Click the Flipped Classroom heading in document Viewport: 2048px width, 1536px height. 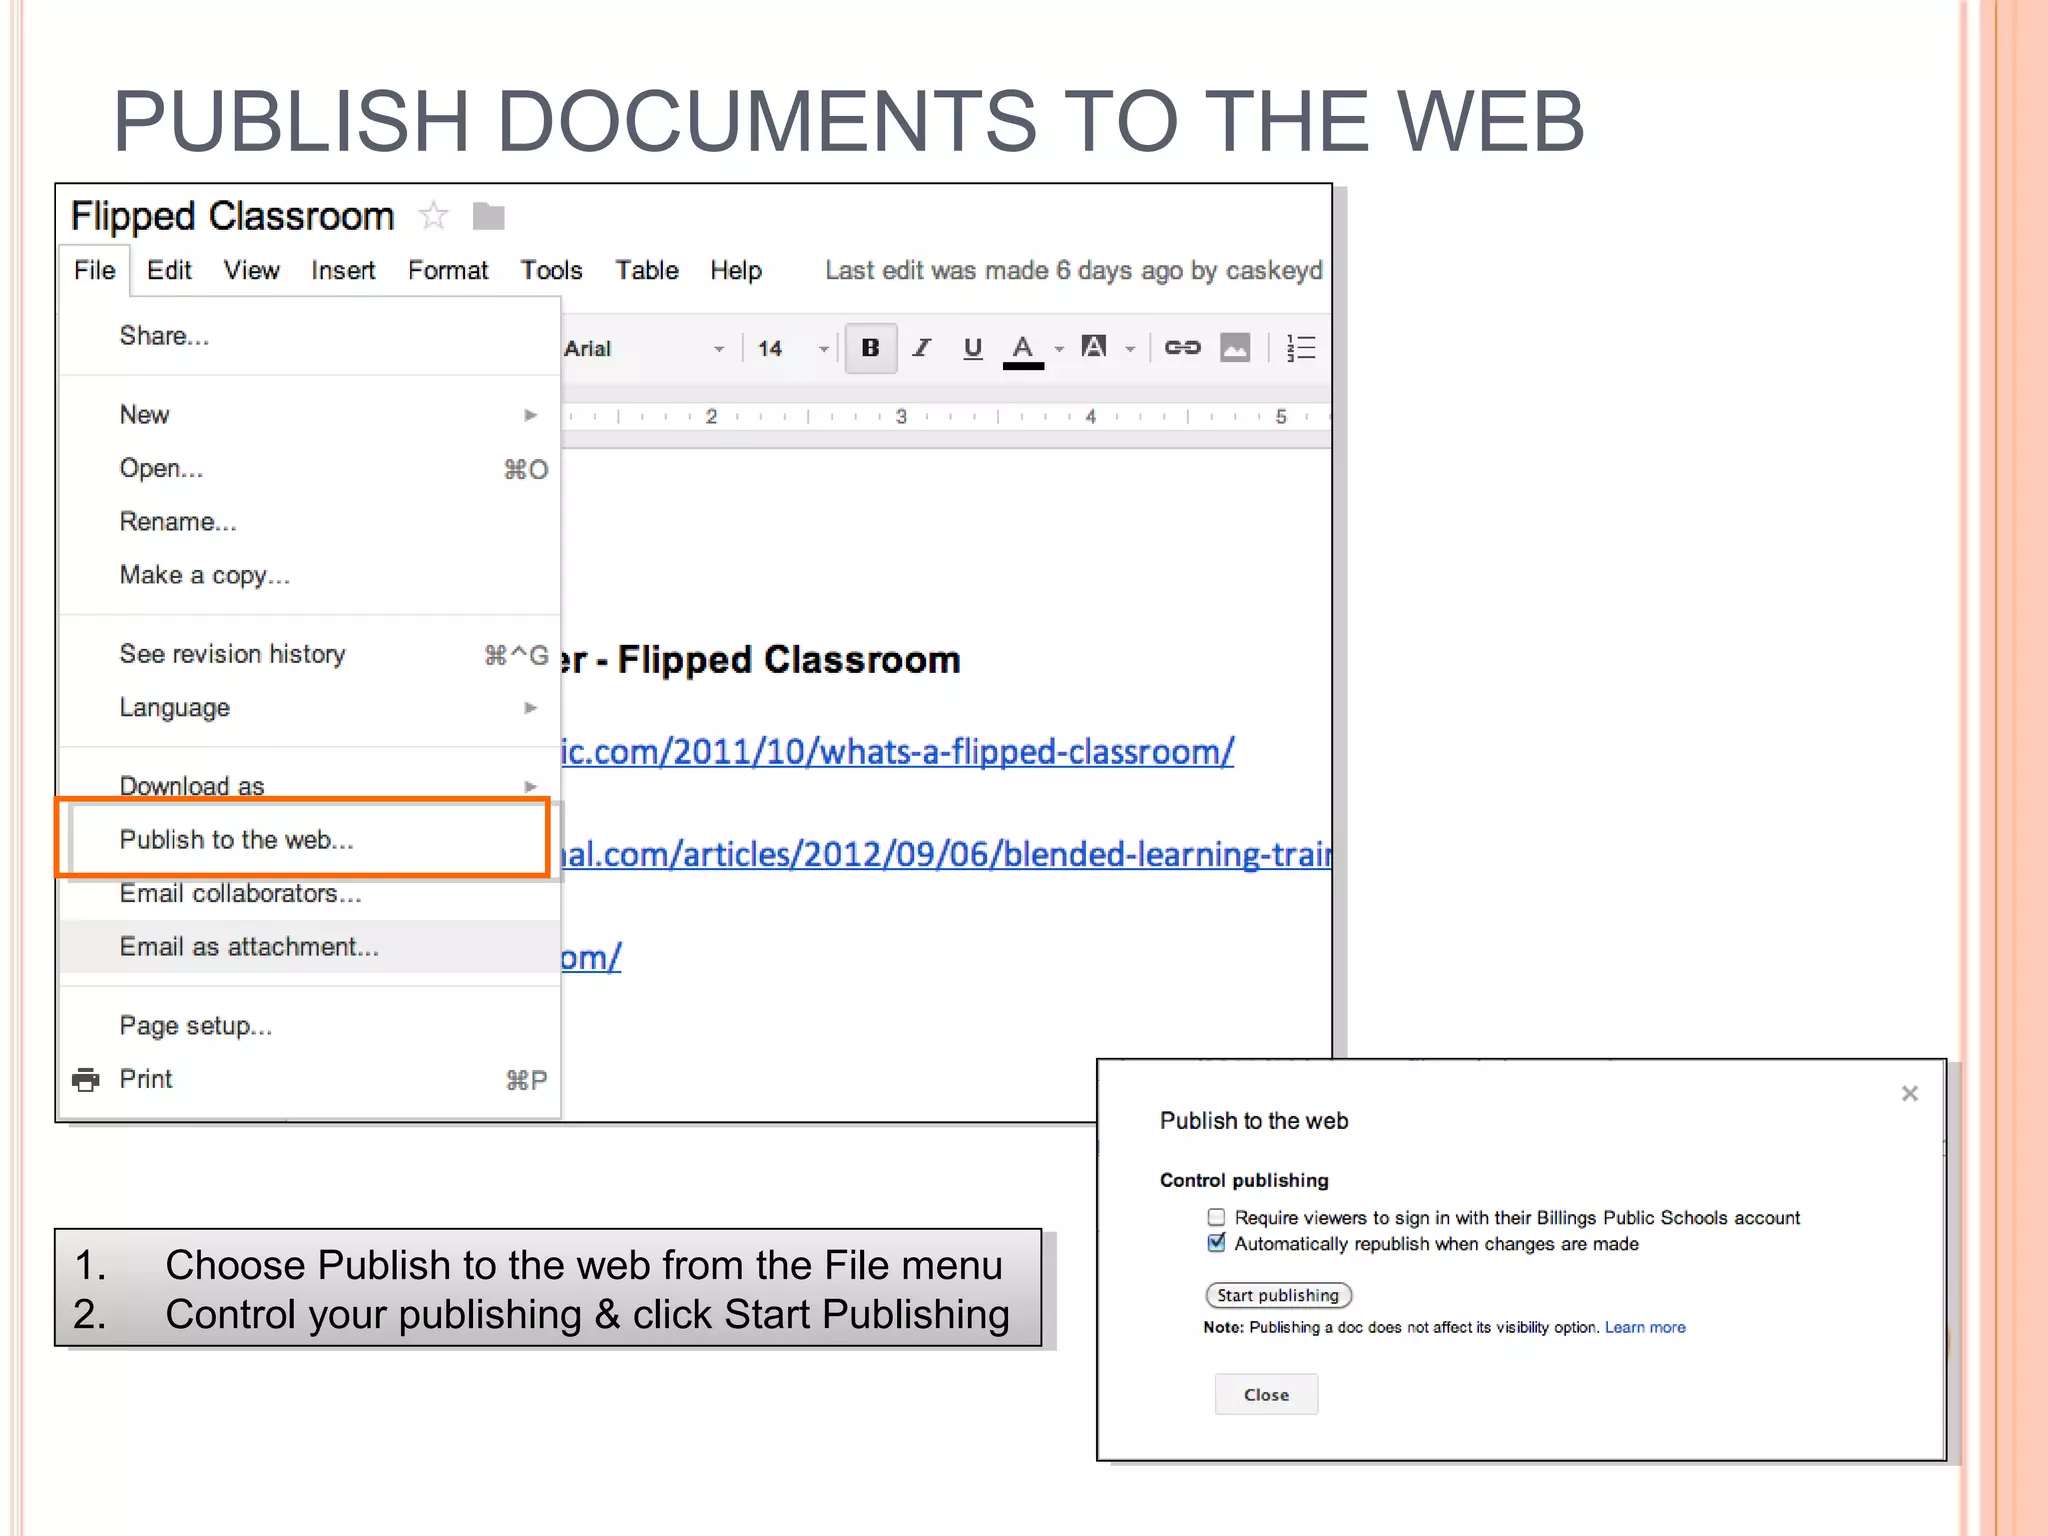pyautogui.click(x=789, y=660)
